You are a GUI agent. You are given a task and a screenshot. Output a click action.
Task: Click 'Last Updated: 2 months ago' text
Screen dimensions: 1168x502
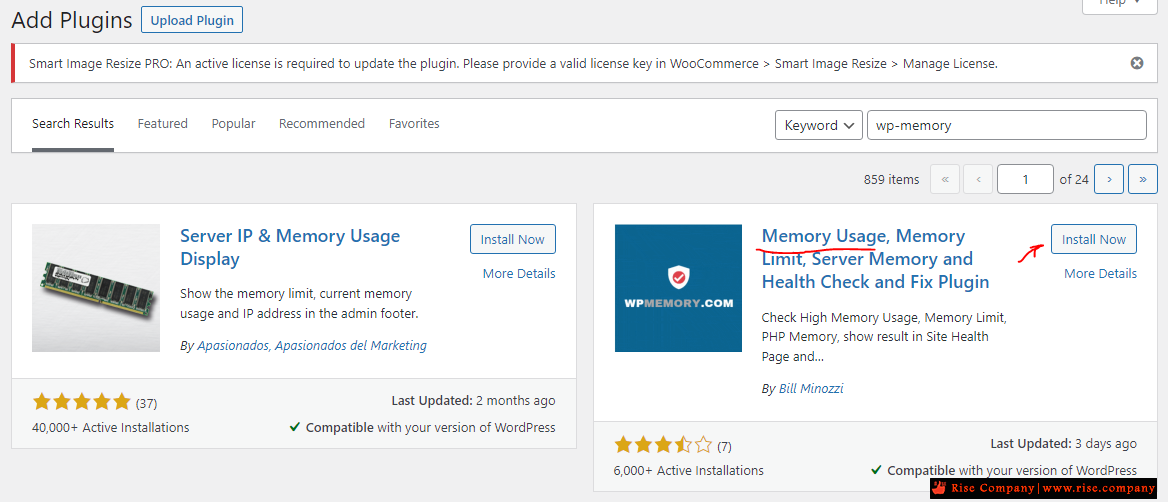click(474, 401)
